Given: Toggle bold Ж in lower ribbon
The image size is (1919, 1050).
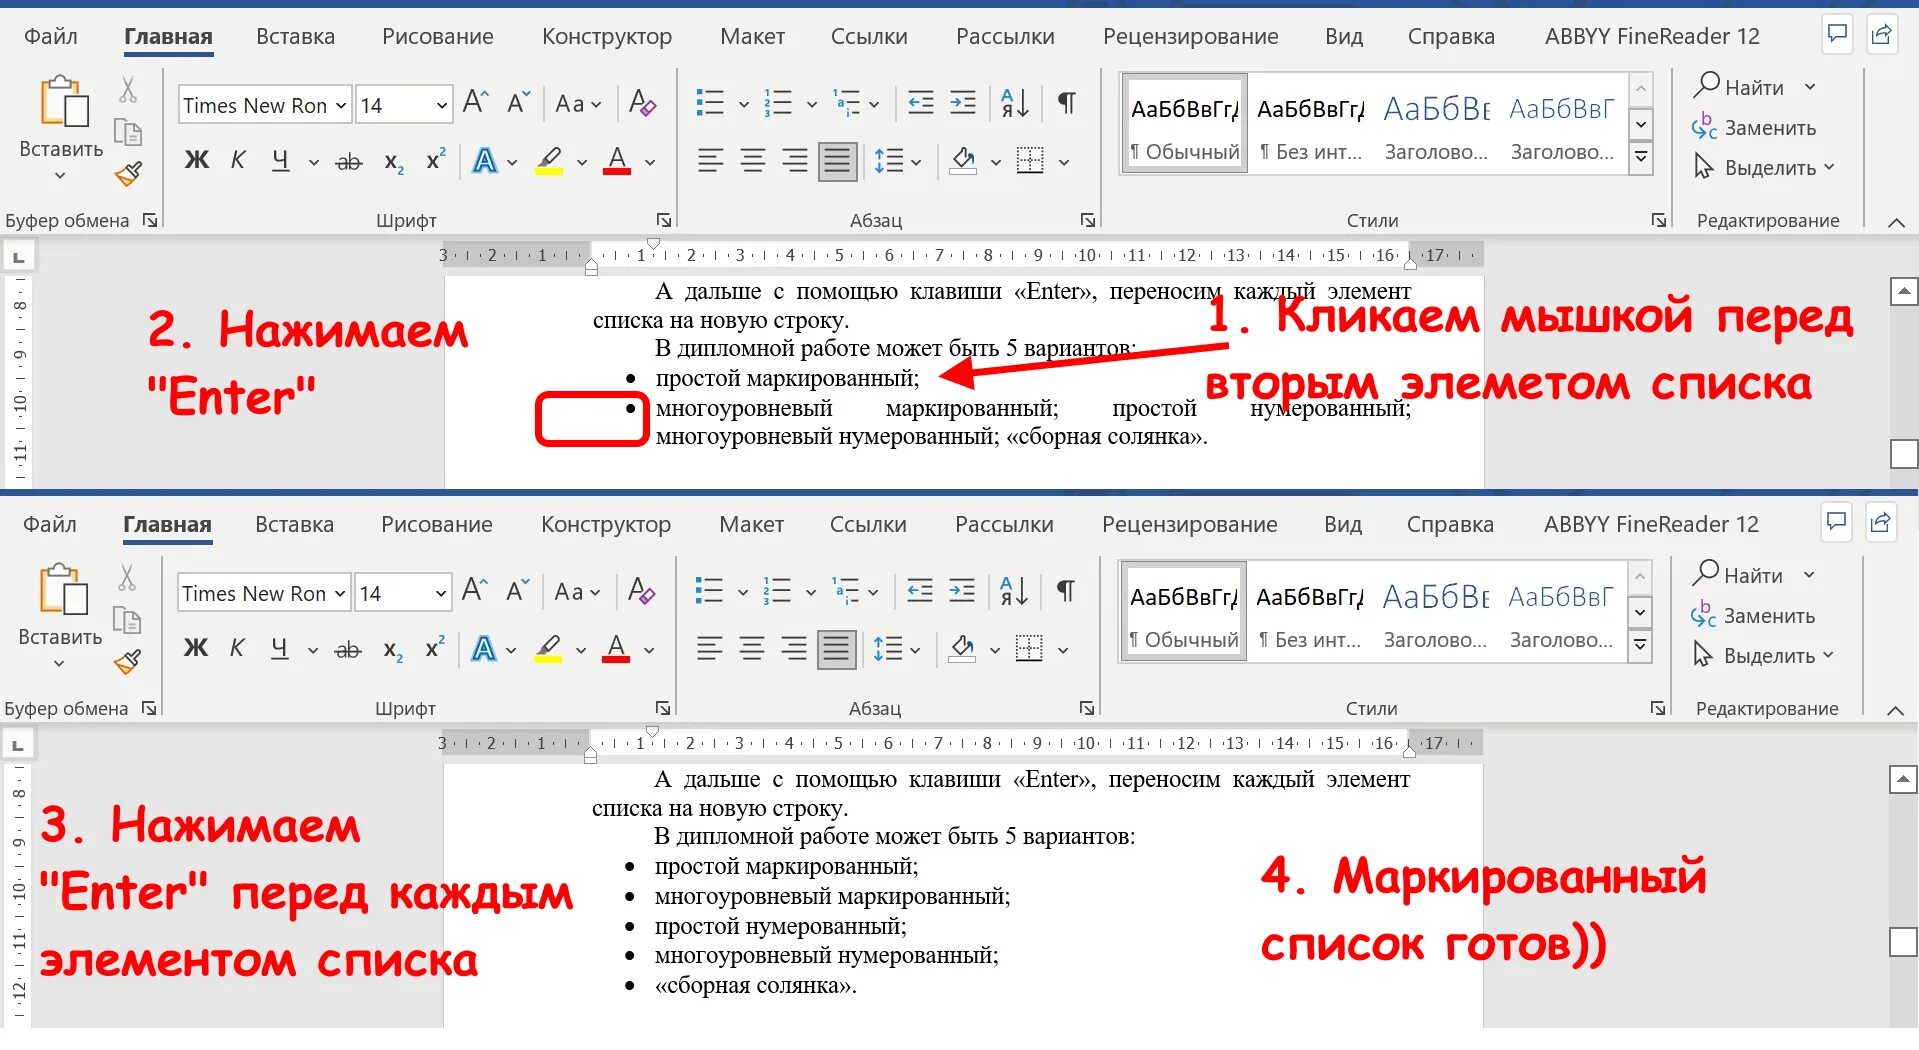Looking at the screenshot, I should point(196,648).
